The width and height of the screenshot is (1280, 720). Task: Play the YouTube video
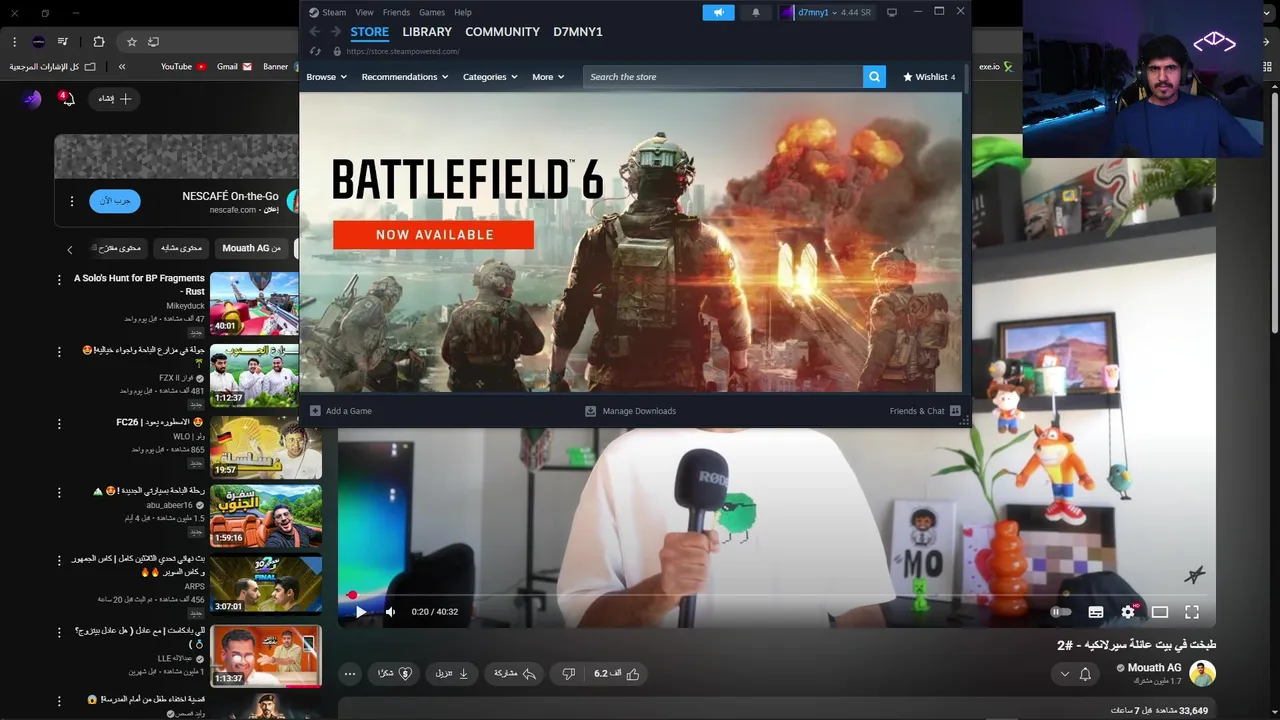(x=360, y=612)
